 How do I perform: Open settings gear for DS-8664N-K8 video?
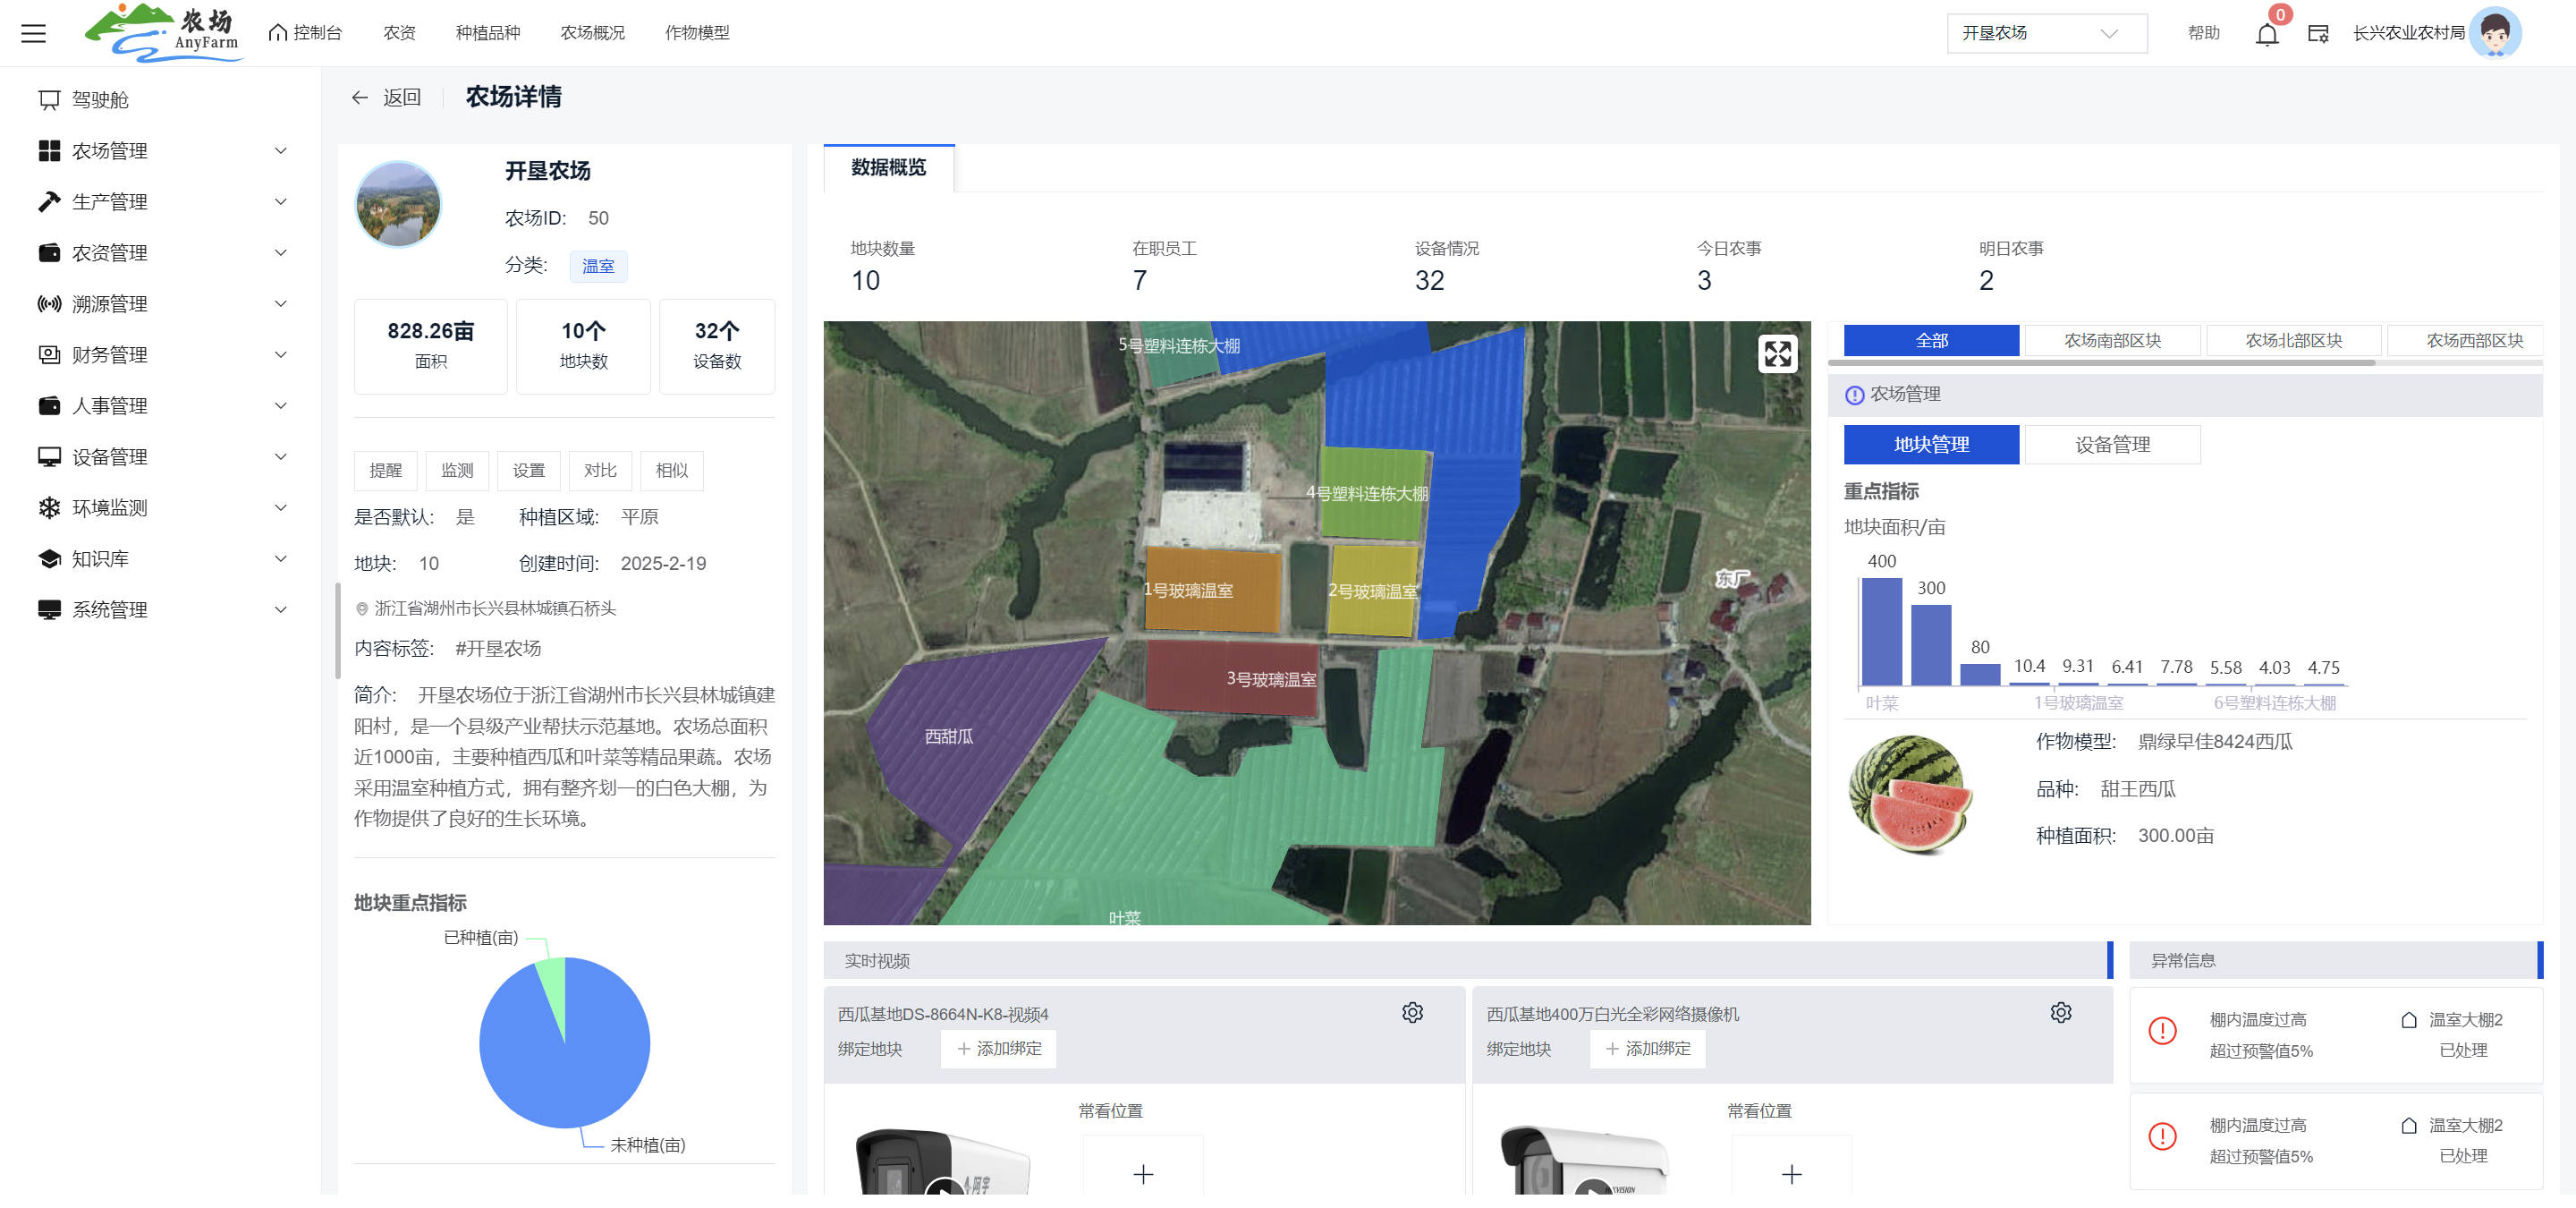point(1412,1012)
